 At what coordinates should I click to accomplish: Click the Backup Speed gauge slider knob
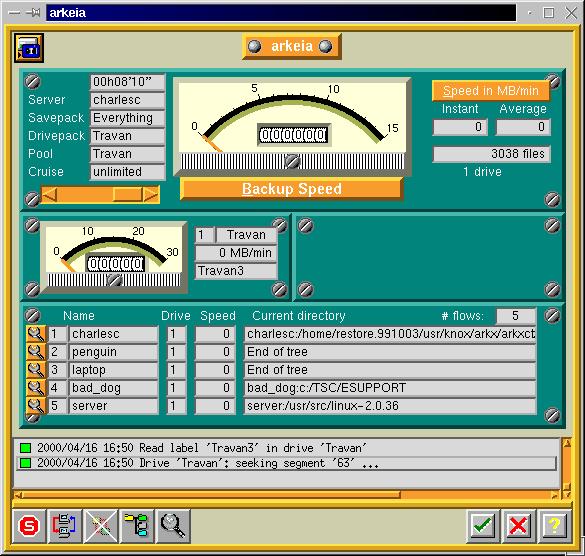(292, 162)
